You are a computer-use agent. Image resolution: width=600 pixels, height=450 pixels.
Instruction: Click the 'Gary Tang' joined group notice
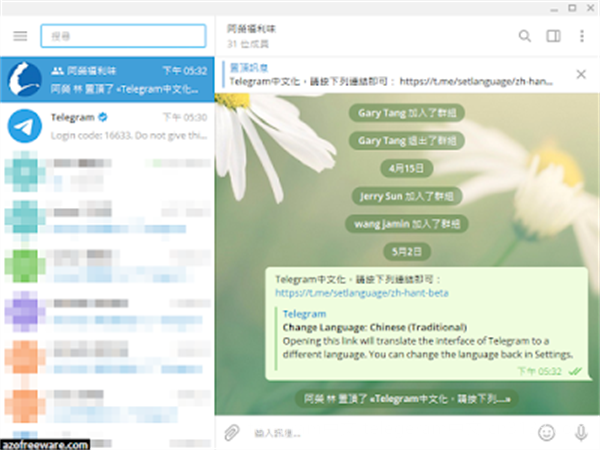(x=407, y=113)
